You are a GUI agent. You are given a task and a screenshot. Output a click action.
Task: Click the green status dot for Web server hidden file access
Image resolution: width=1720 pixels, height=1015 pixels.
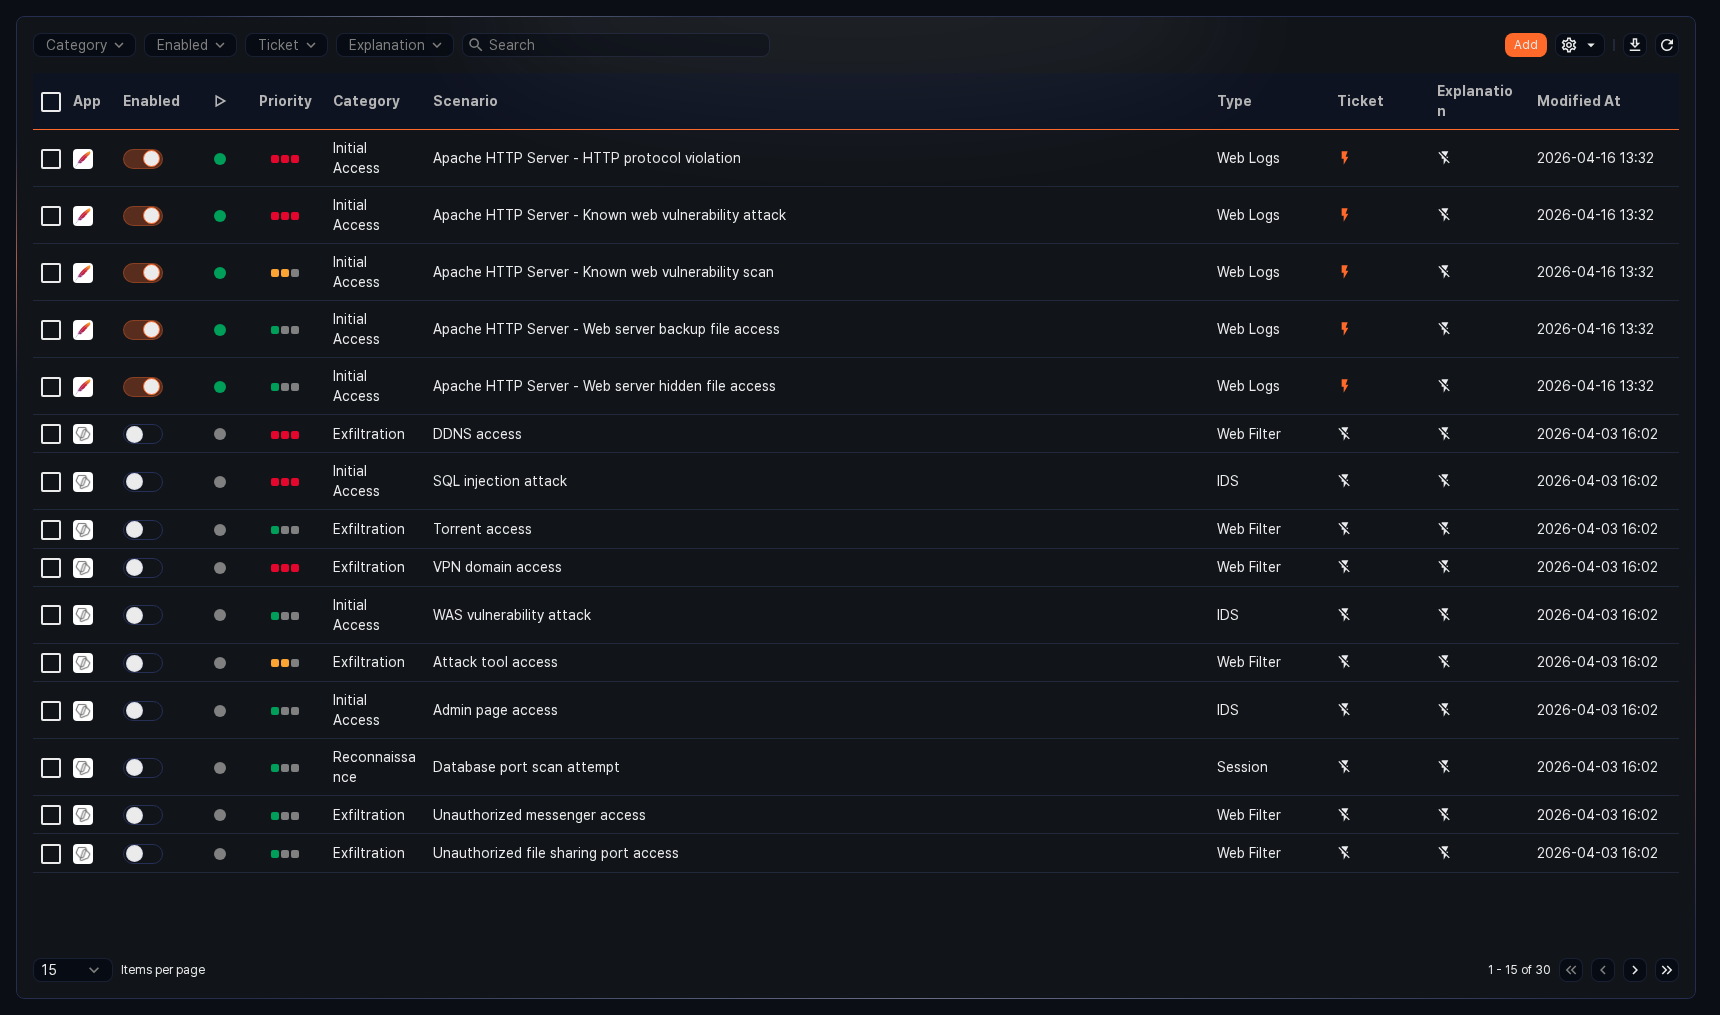tap(220, 386)
